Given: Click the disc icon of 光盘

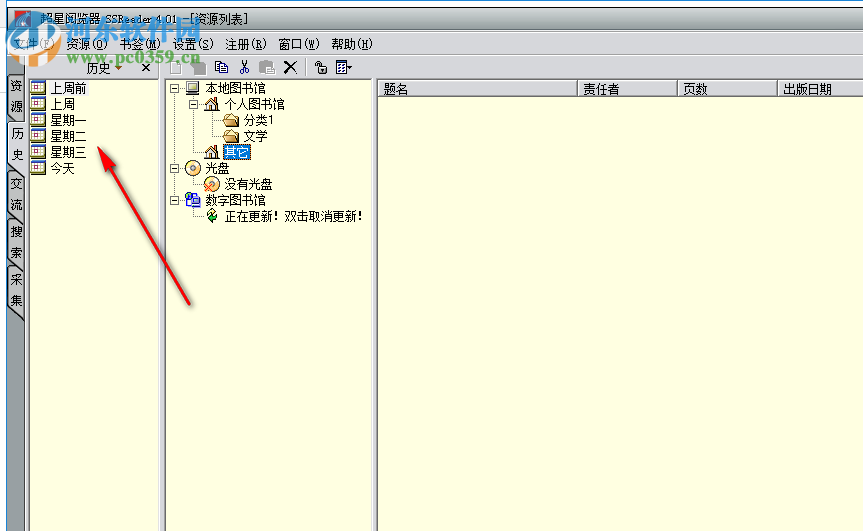Looking at the screenshot, I should click(193, 168).
